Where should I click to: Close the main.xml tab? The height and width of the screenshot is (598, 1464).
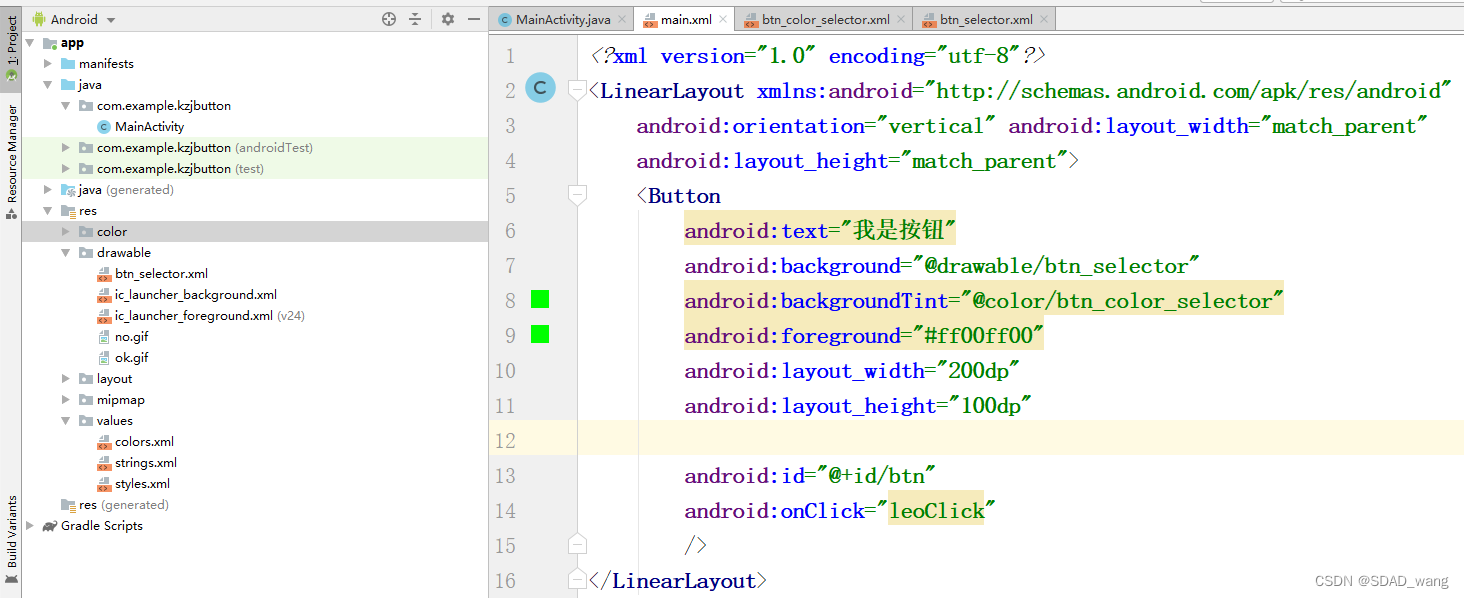pos(725,19)
